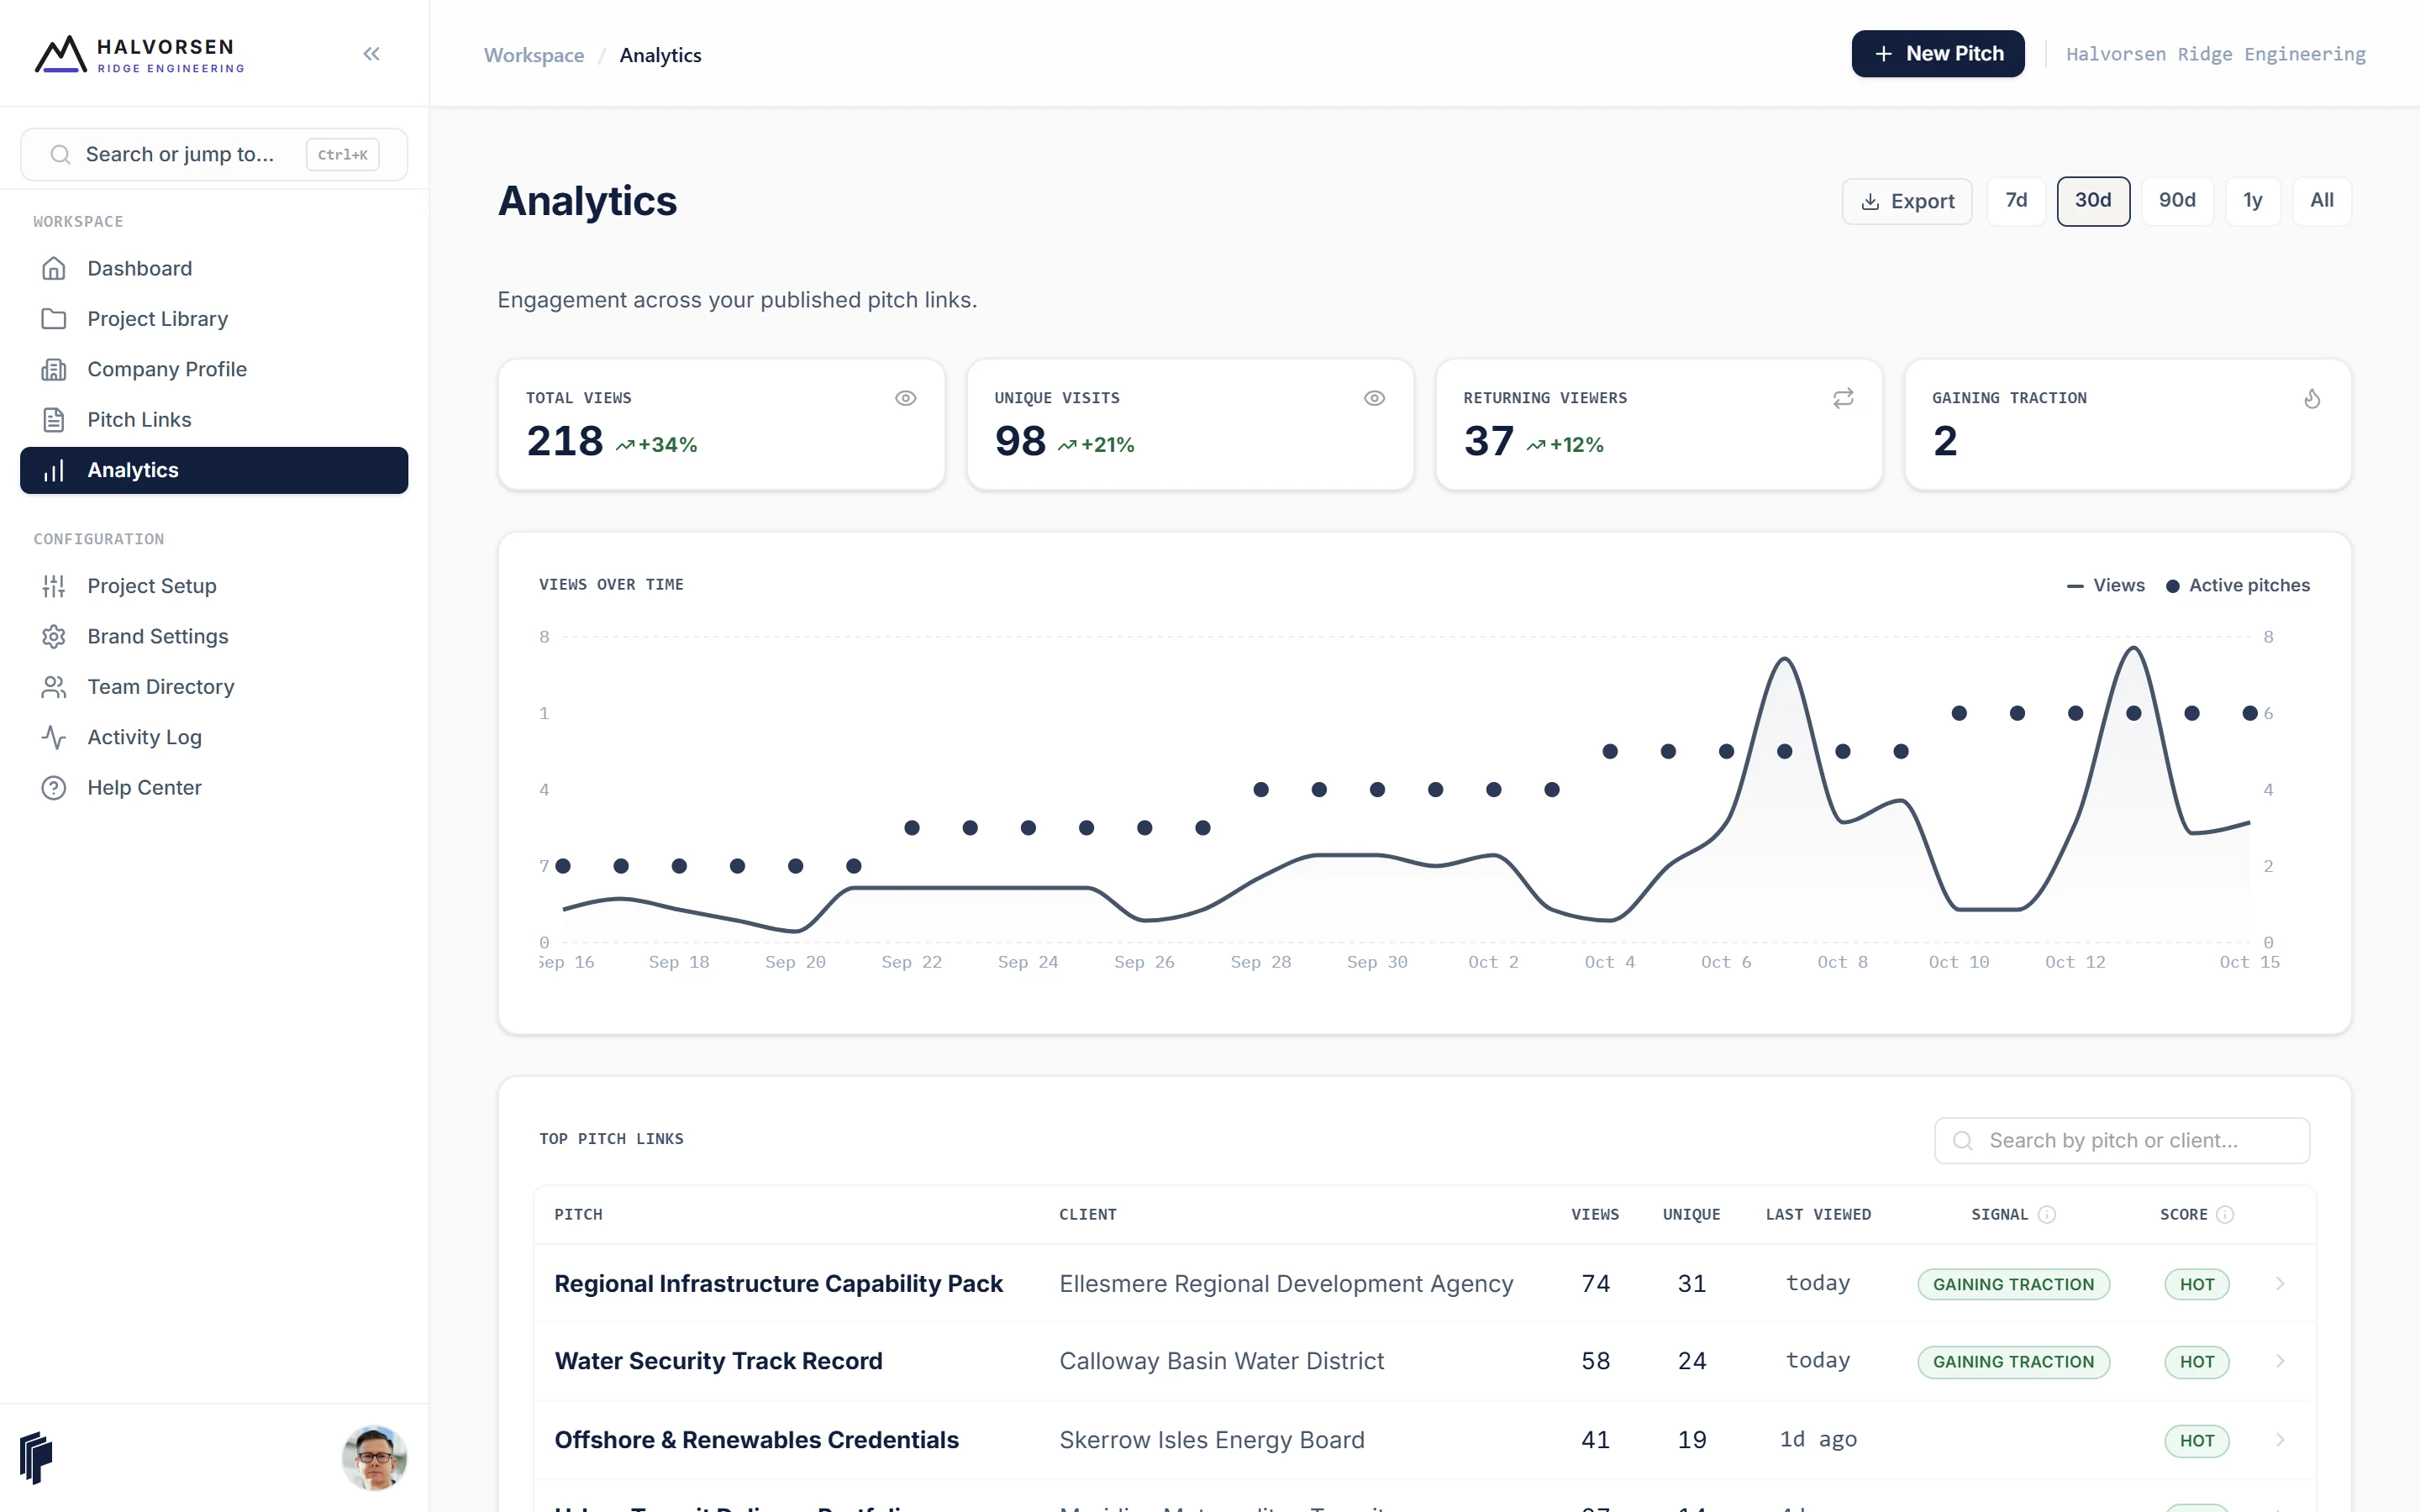Open Regional Infrastructure Capability Pack pitch

coord(778,1283)
